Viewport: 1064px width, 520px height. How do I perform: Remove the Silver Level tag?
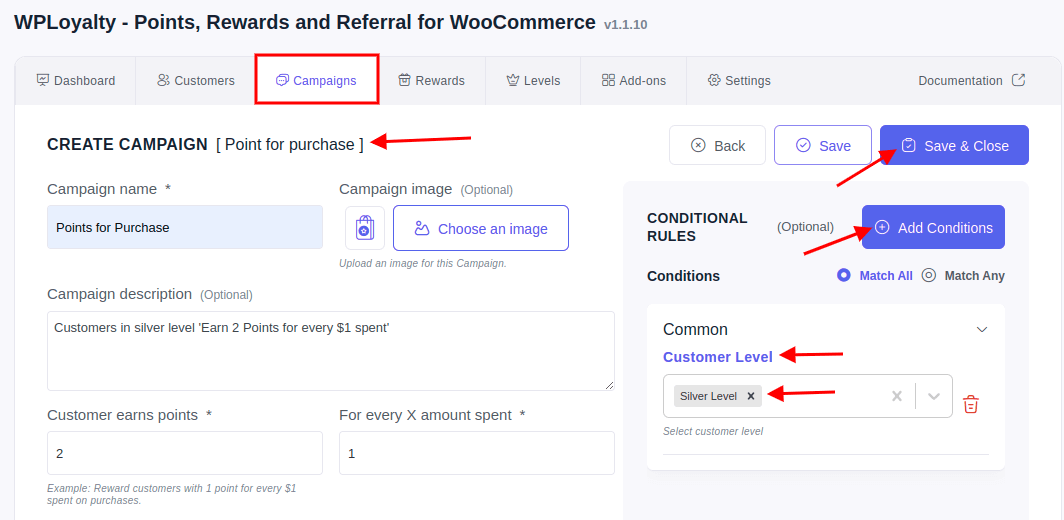(750, 396)
